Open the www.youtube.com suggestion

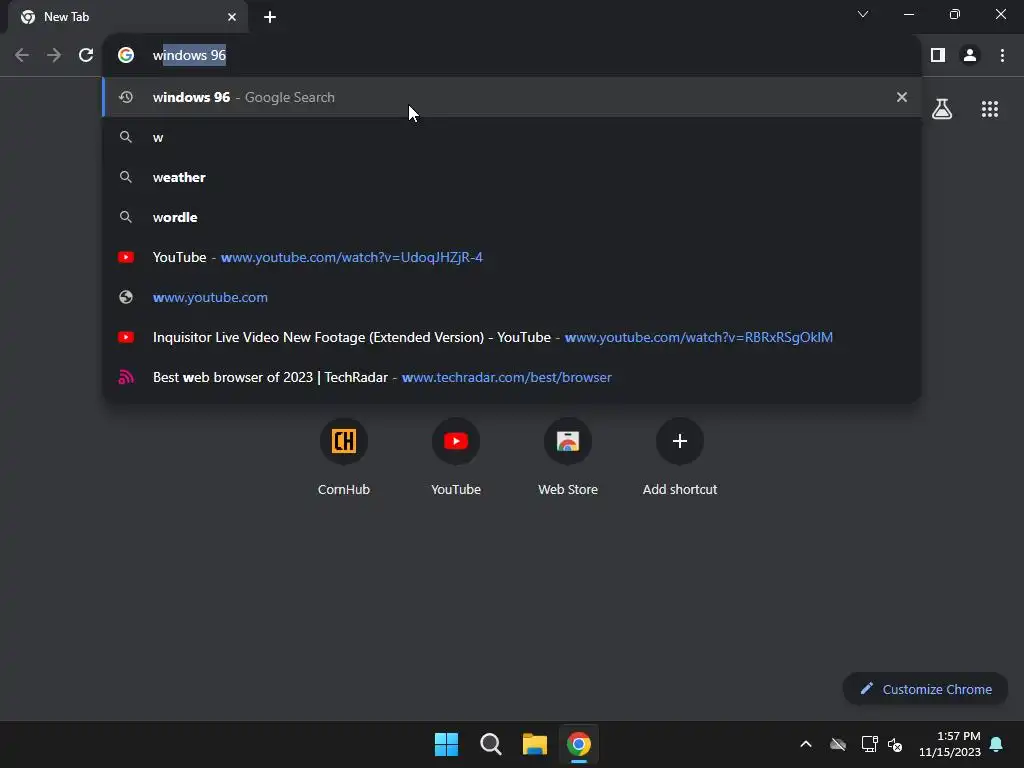point(512,297)
